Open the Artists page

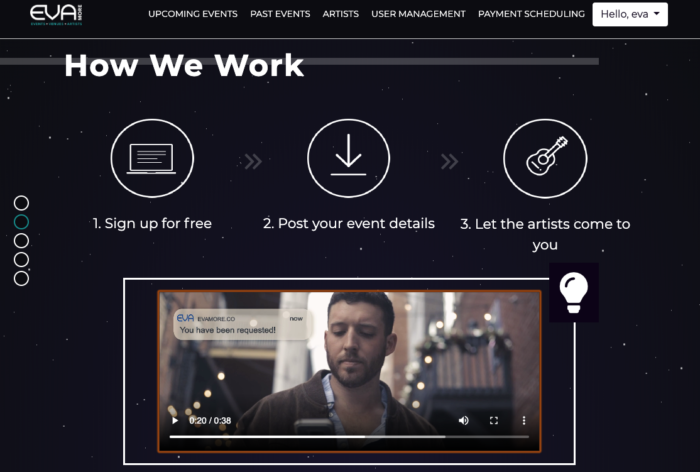[341, 14]
